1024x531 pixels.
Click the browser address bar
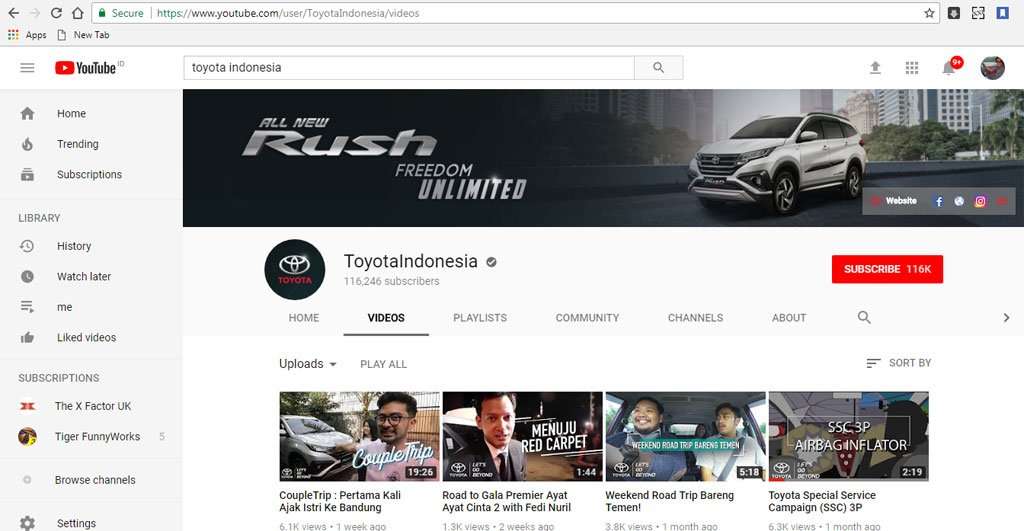[515, 13]
